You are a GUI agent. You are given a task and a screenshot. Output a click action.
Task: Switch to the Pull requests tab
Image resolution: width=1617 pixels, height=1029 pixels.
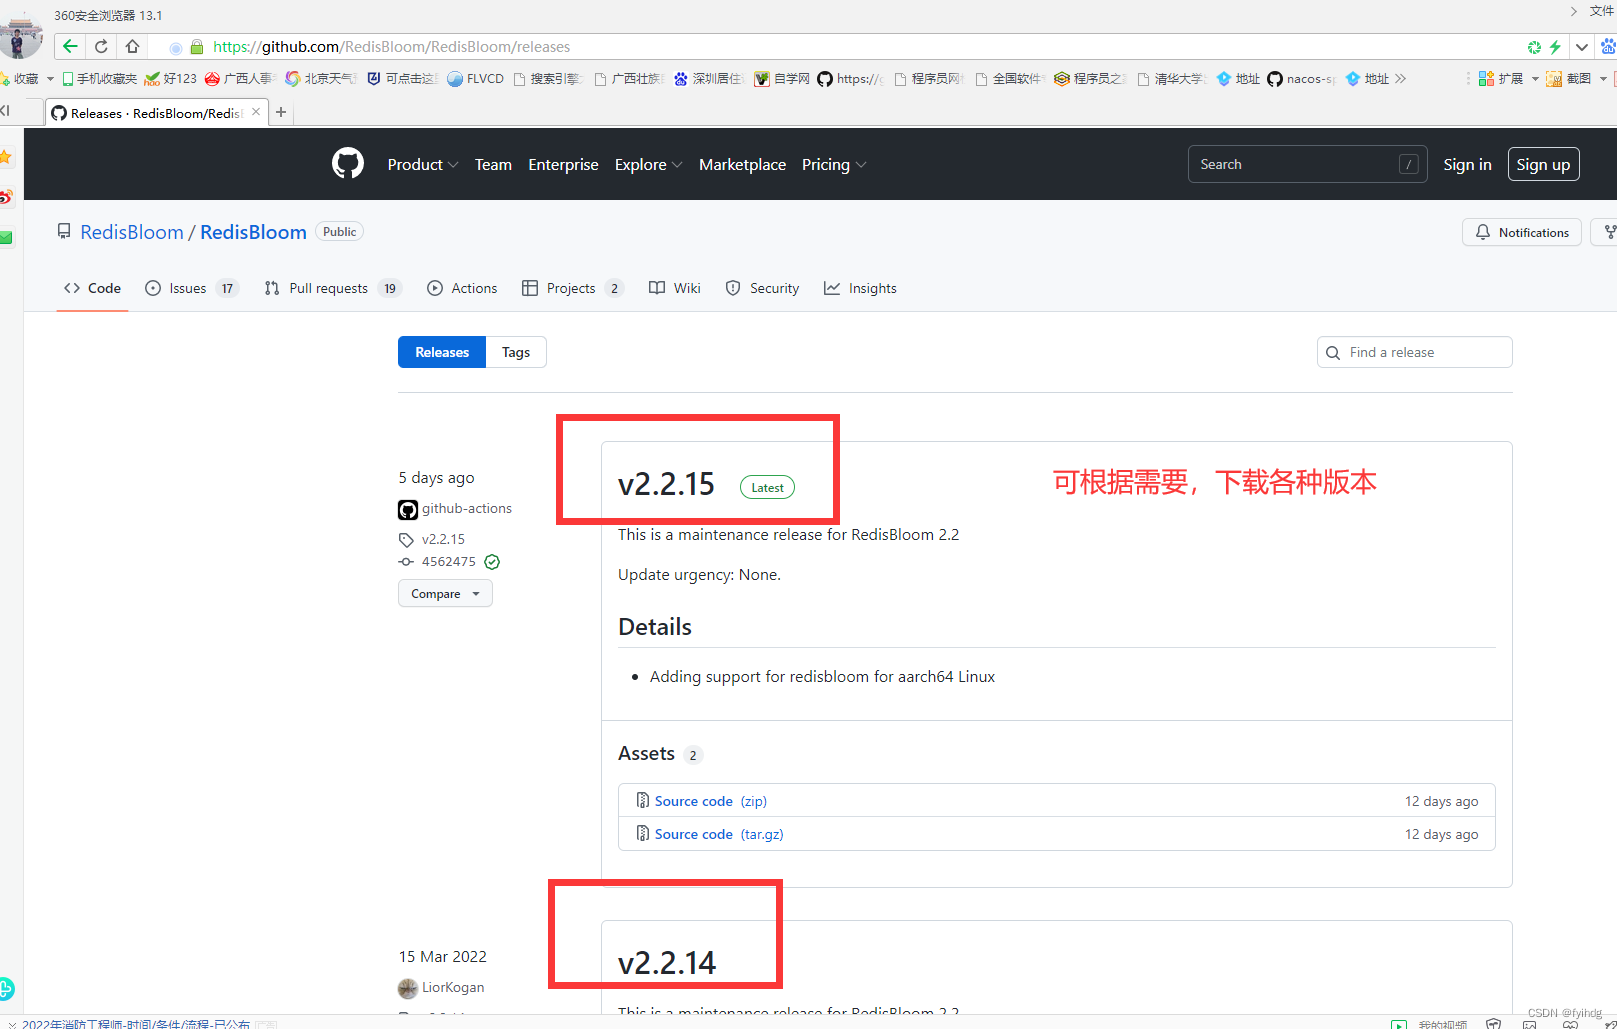point(332,288)
